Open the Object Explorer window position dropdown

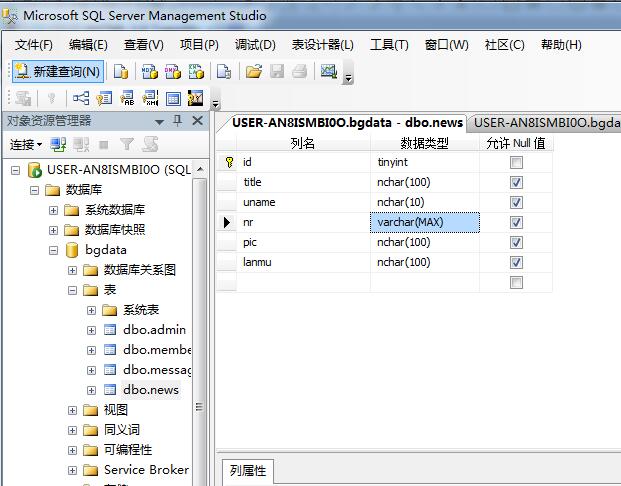coord(159,122)
